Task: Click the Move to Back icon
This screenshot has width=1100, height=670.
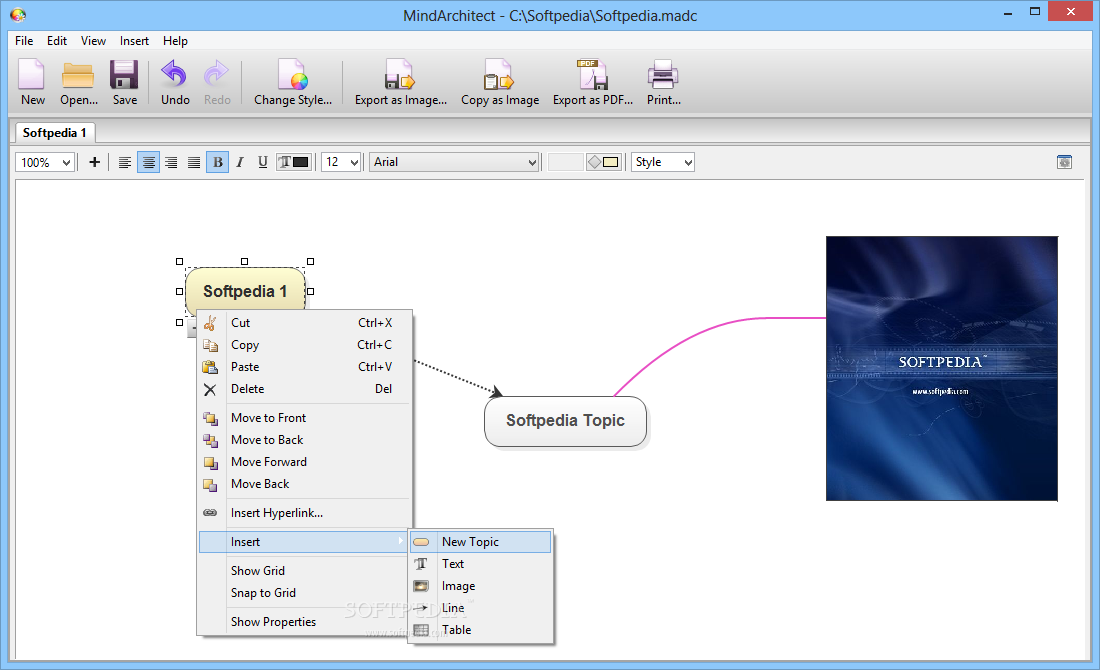Action: 210,440
